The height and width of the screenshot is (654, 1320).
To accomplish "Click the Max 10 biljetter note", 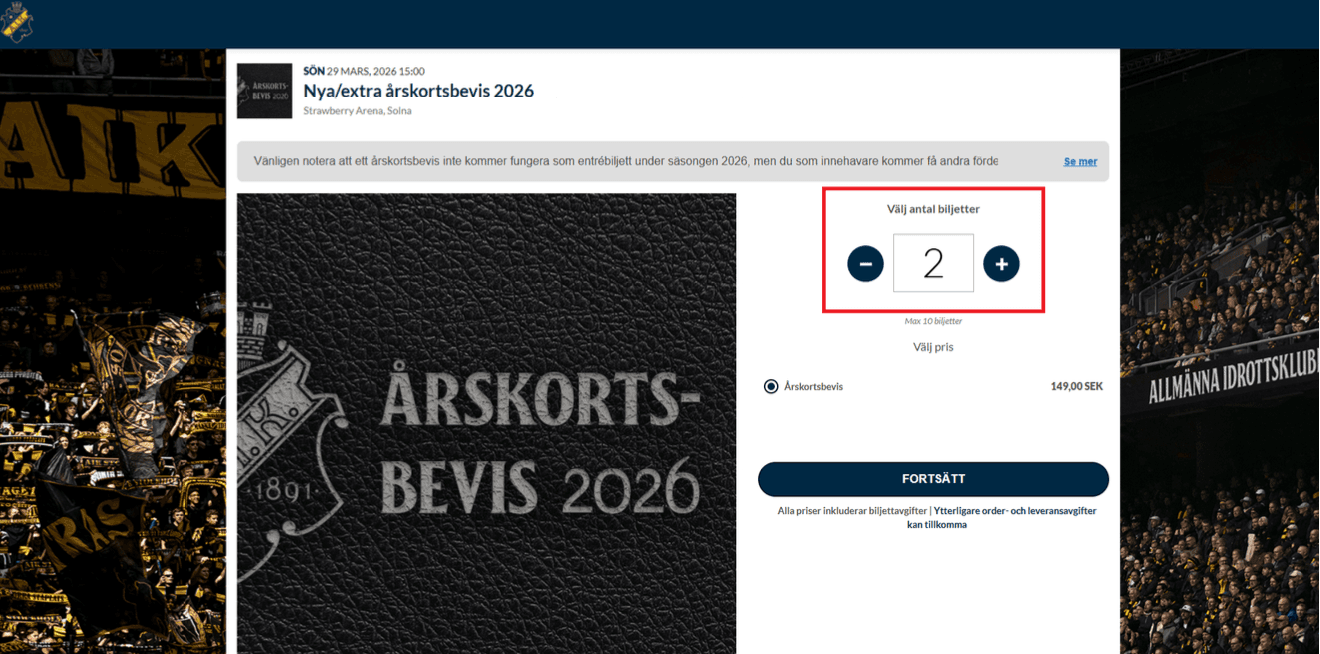I will pyautogui.click(x=933, y=321).
